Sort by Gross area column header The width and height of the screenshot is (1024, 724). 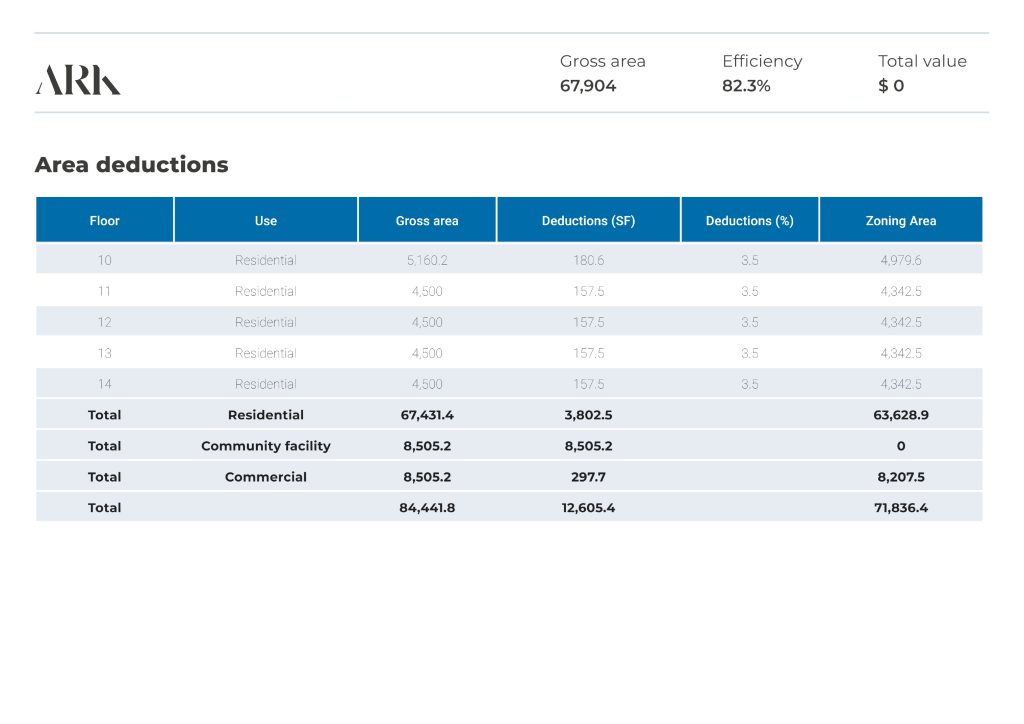(427, 221)
